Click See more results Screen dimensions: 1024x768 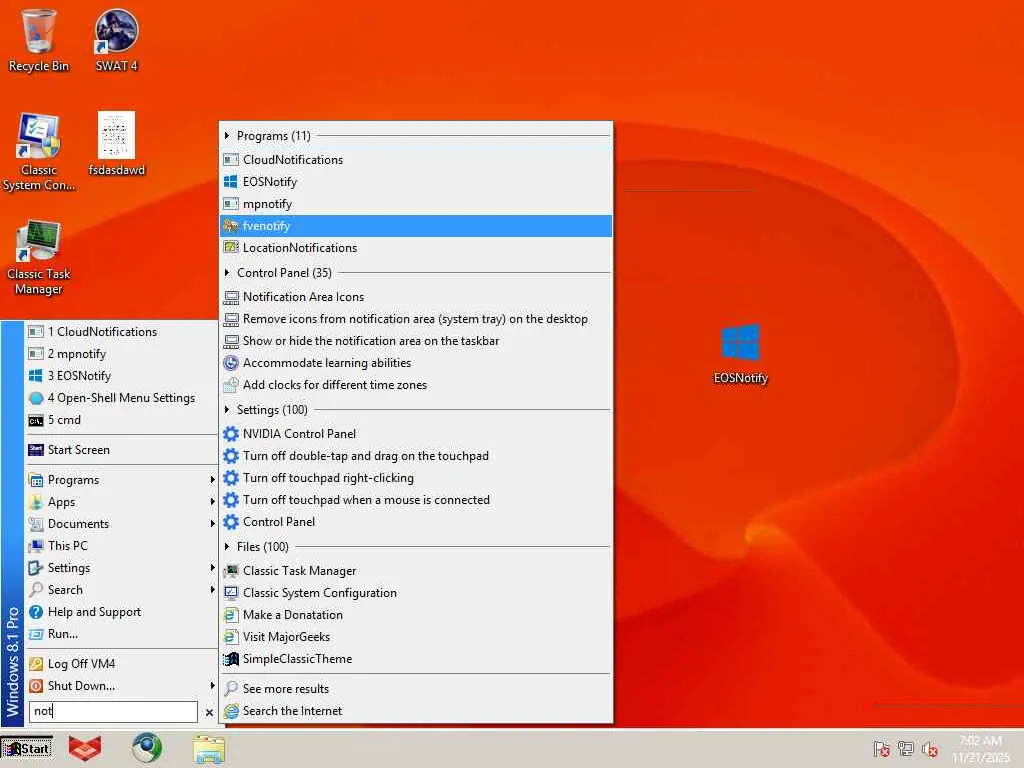tap(416, 689)
